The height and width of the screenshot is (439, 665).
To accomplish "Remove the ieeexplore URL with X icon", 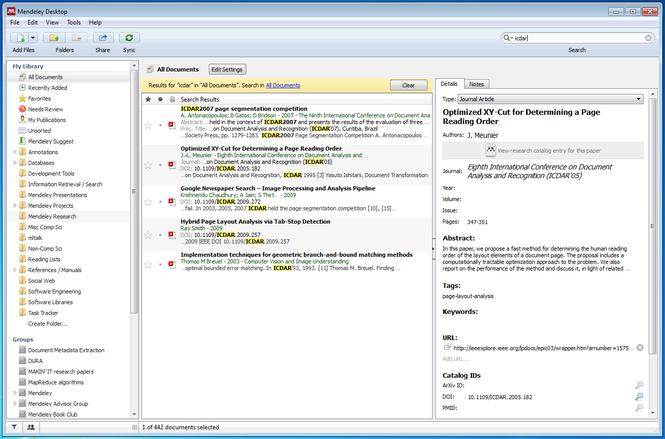I will click(640, 348).
